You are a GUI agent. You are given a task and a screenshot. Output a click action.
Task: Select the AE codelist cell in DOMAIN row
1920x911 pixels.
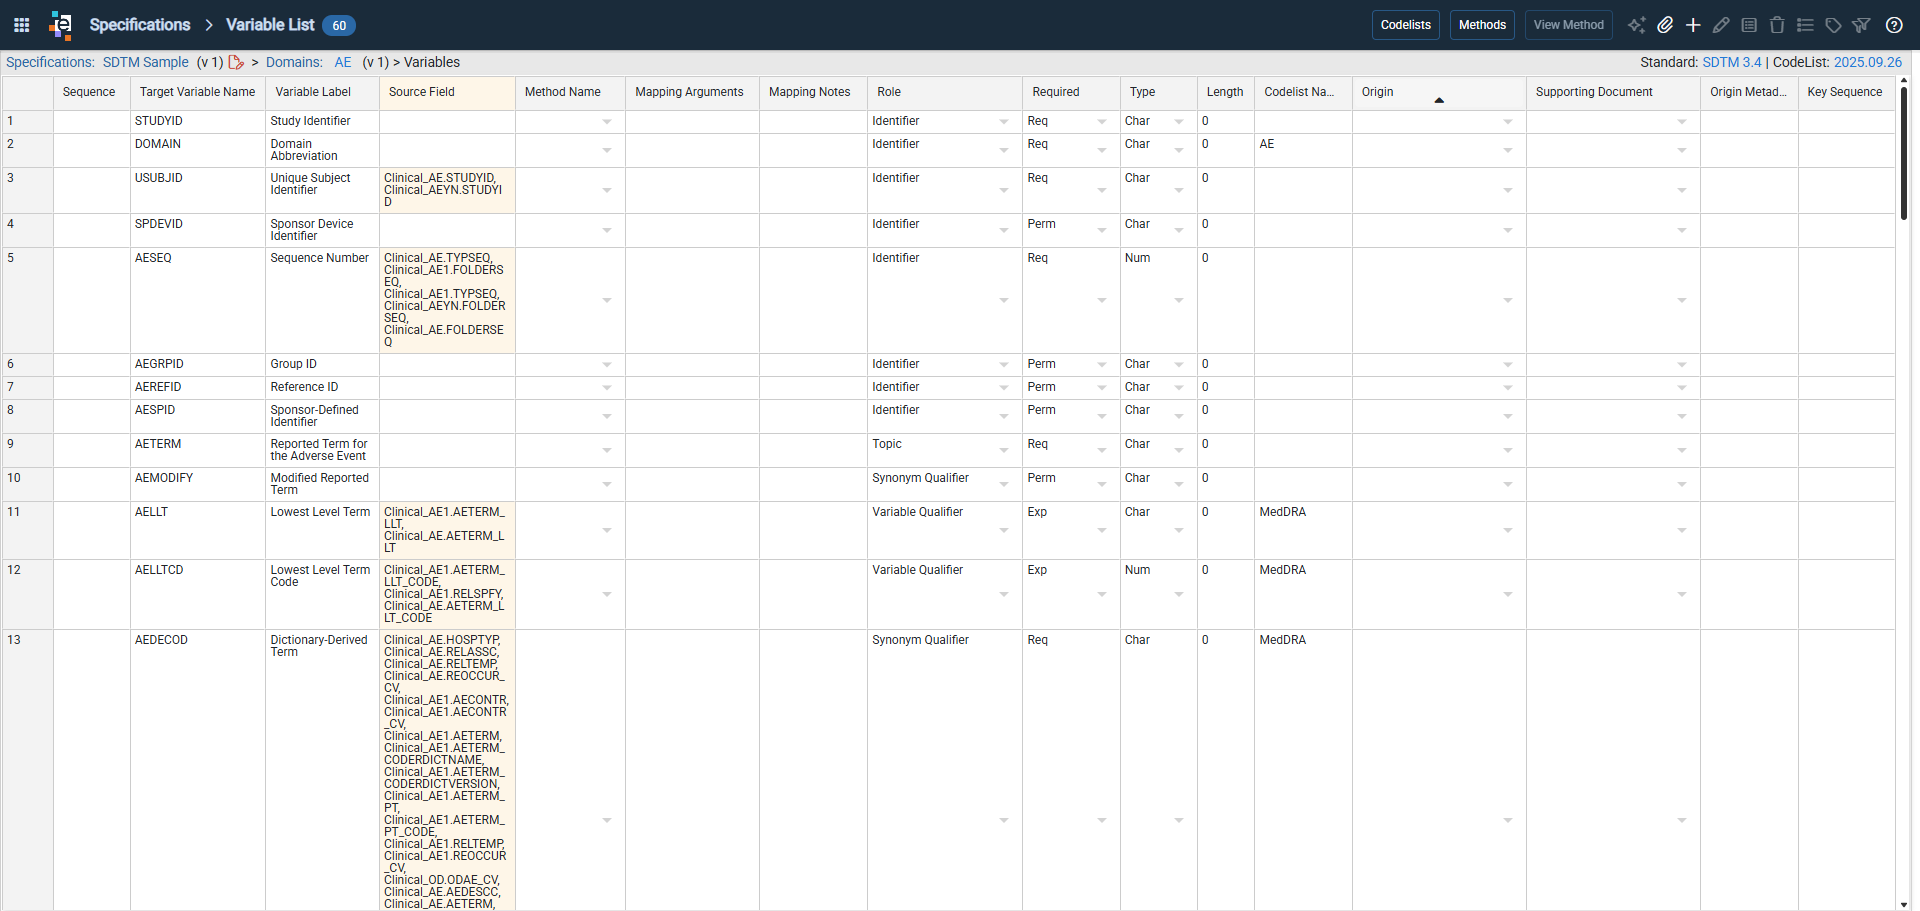[1303, 150]
